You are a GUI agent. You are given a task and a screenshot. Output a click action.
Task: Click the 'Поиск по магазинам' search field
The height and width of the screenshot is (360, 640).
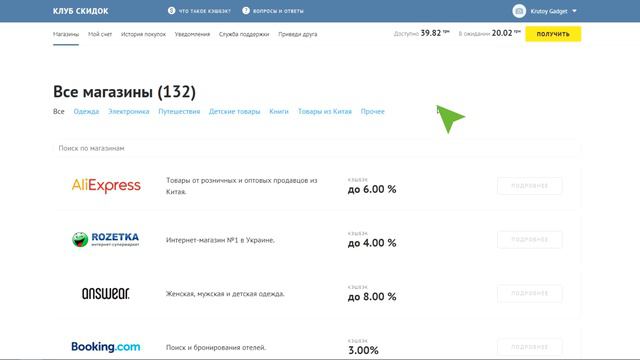coord(316,148)
